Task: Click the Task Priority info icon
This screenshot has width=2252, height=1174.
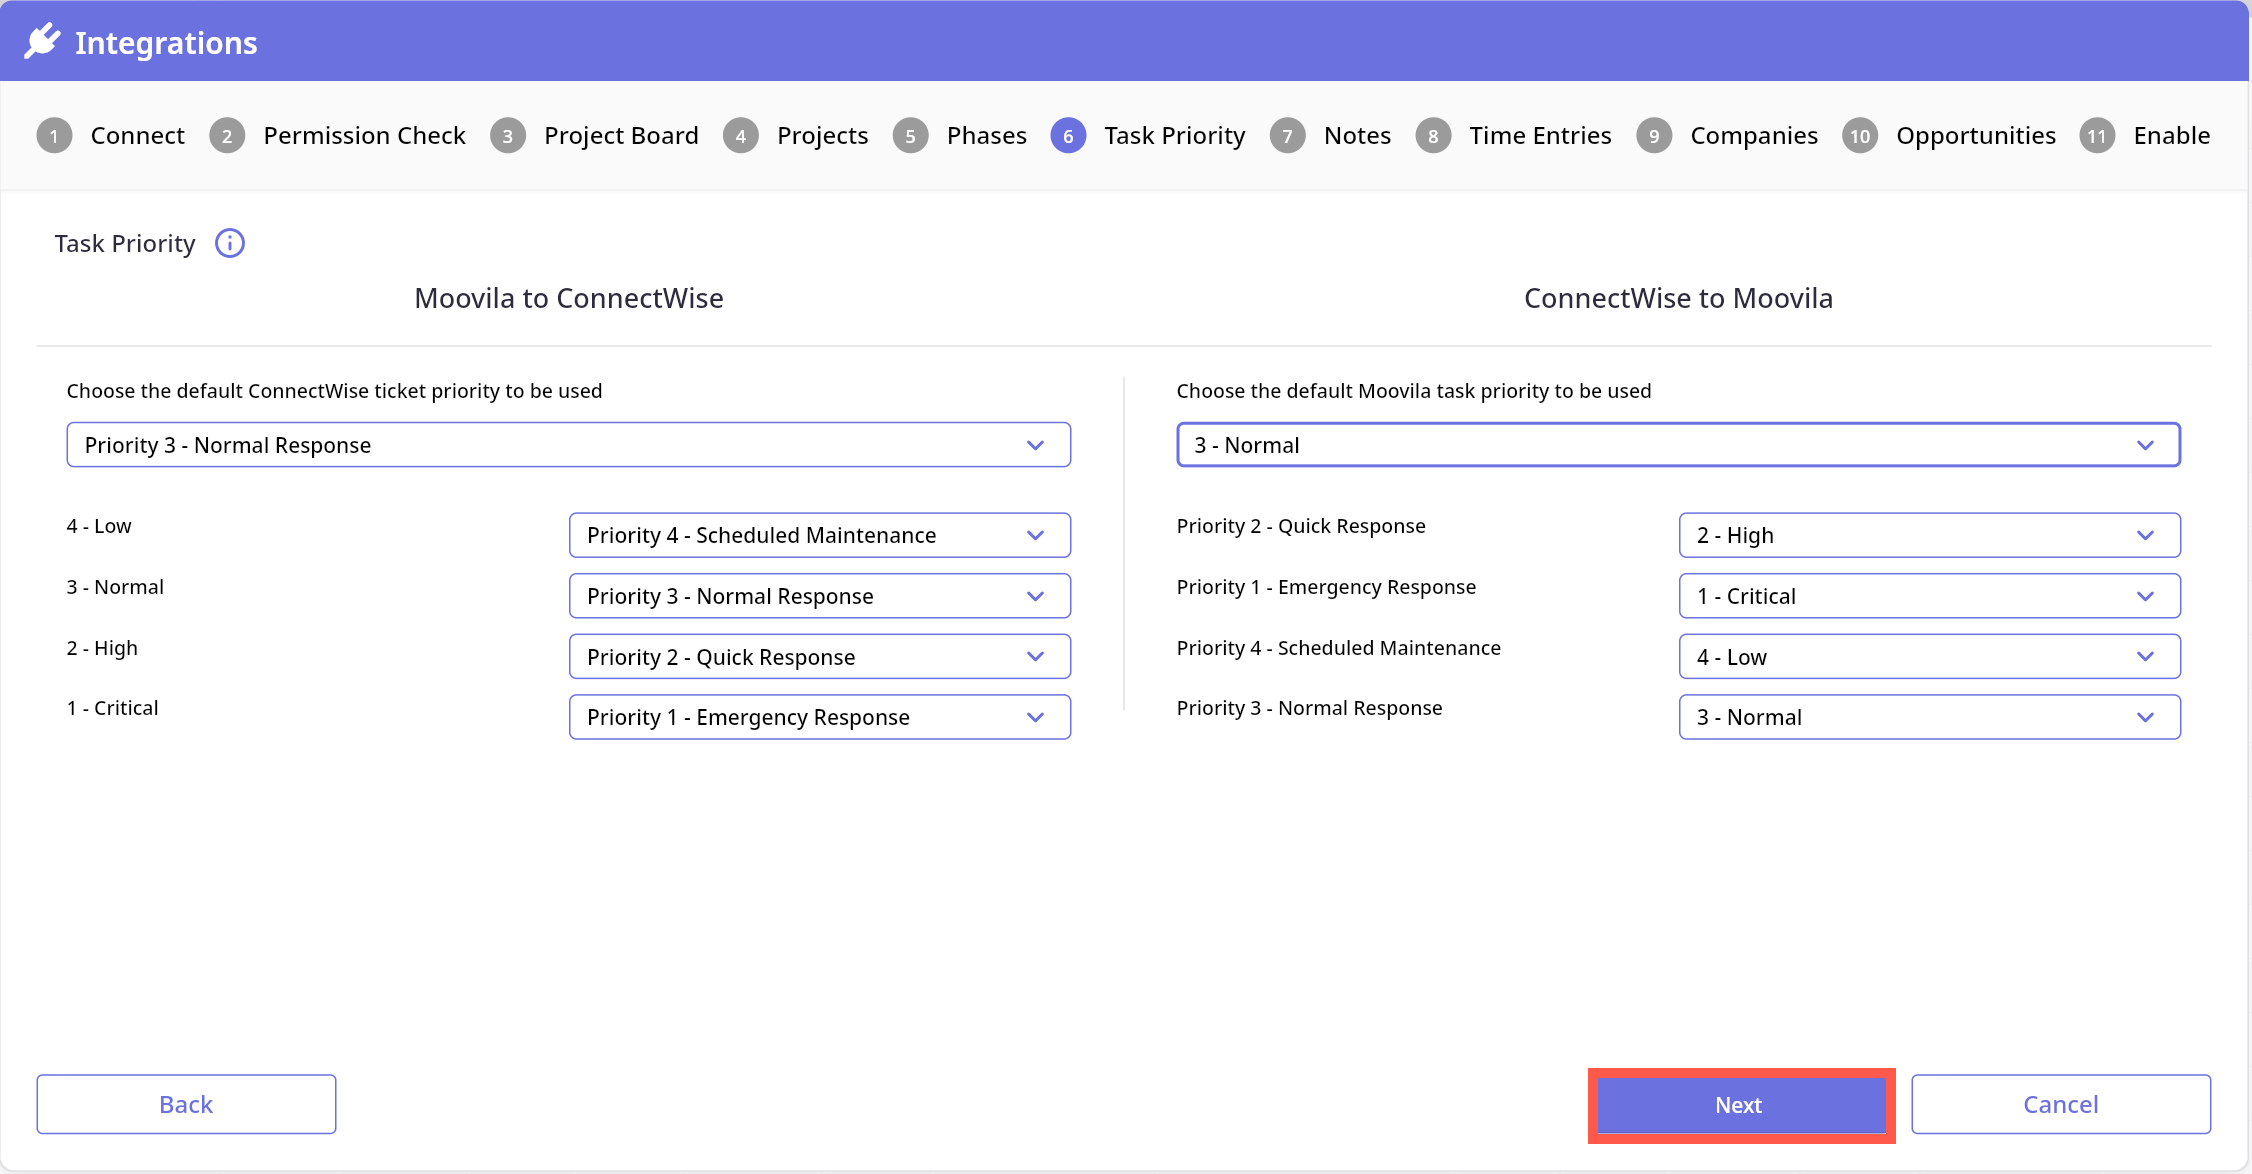Action: [x=230, y=243]
